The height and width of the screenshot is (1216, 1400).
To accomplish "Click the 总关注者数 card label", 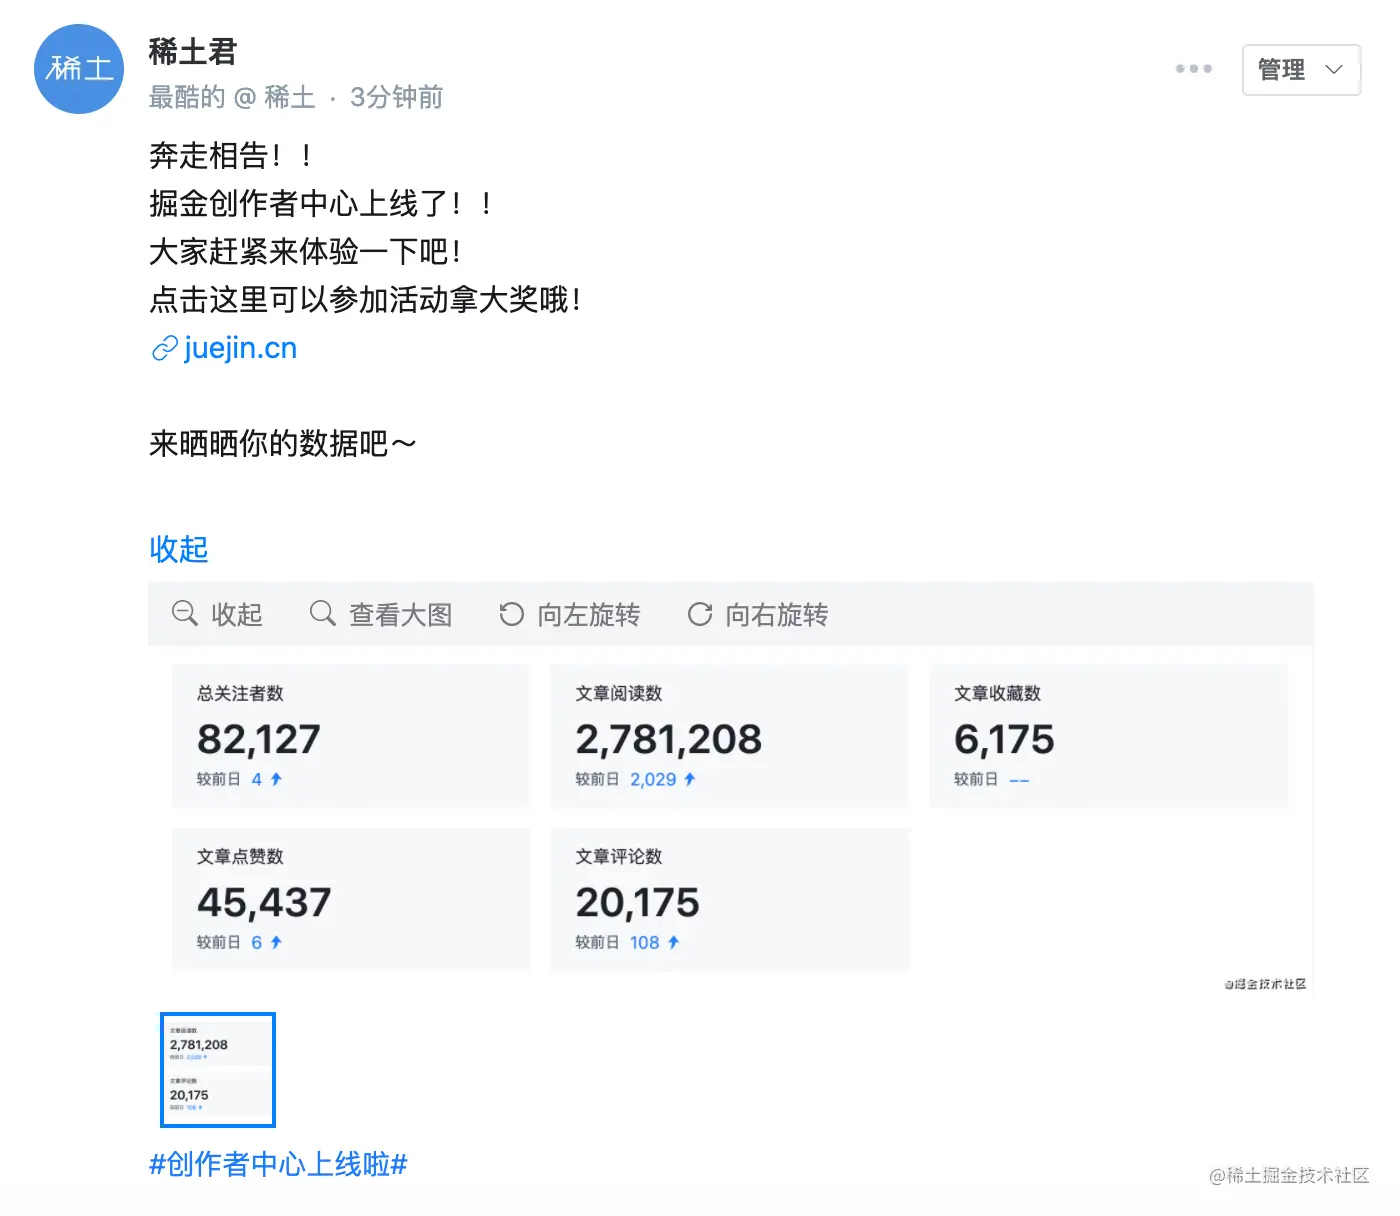I will (x=240, y=693).
